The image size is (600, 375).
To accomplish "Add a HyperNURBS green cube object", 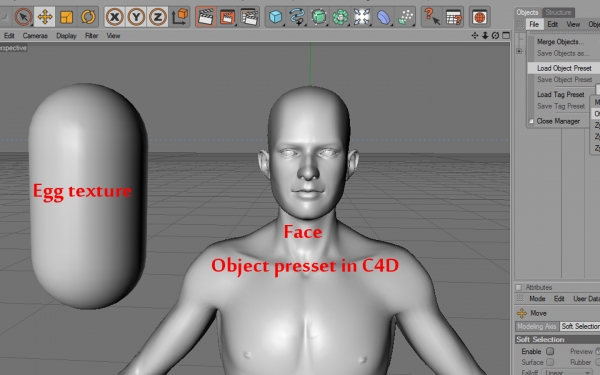I will (x=318, y=17).
